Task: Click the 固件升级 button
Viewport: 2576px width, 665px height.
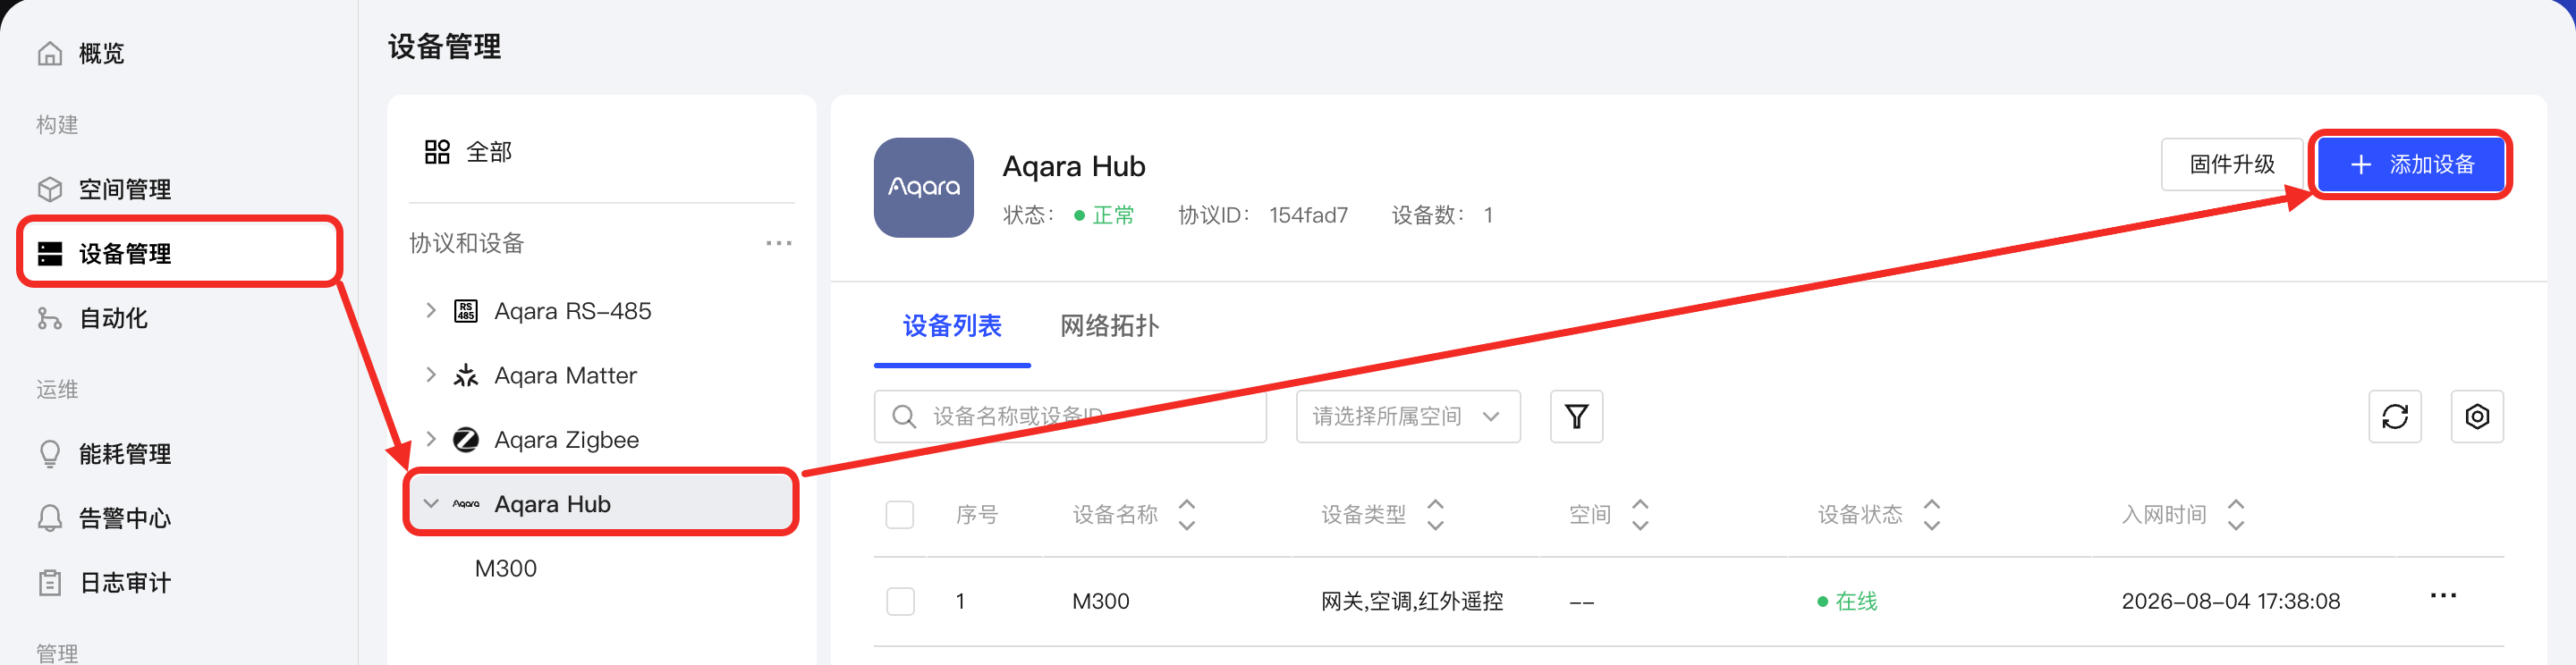Action: pos(2232,164)
